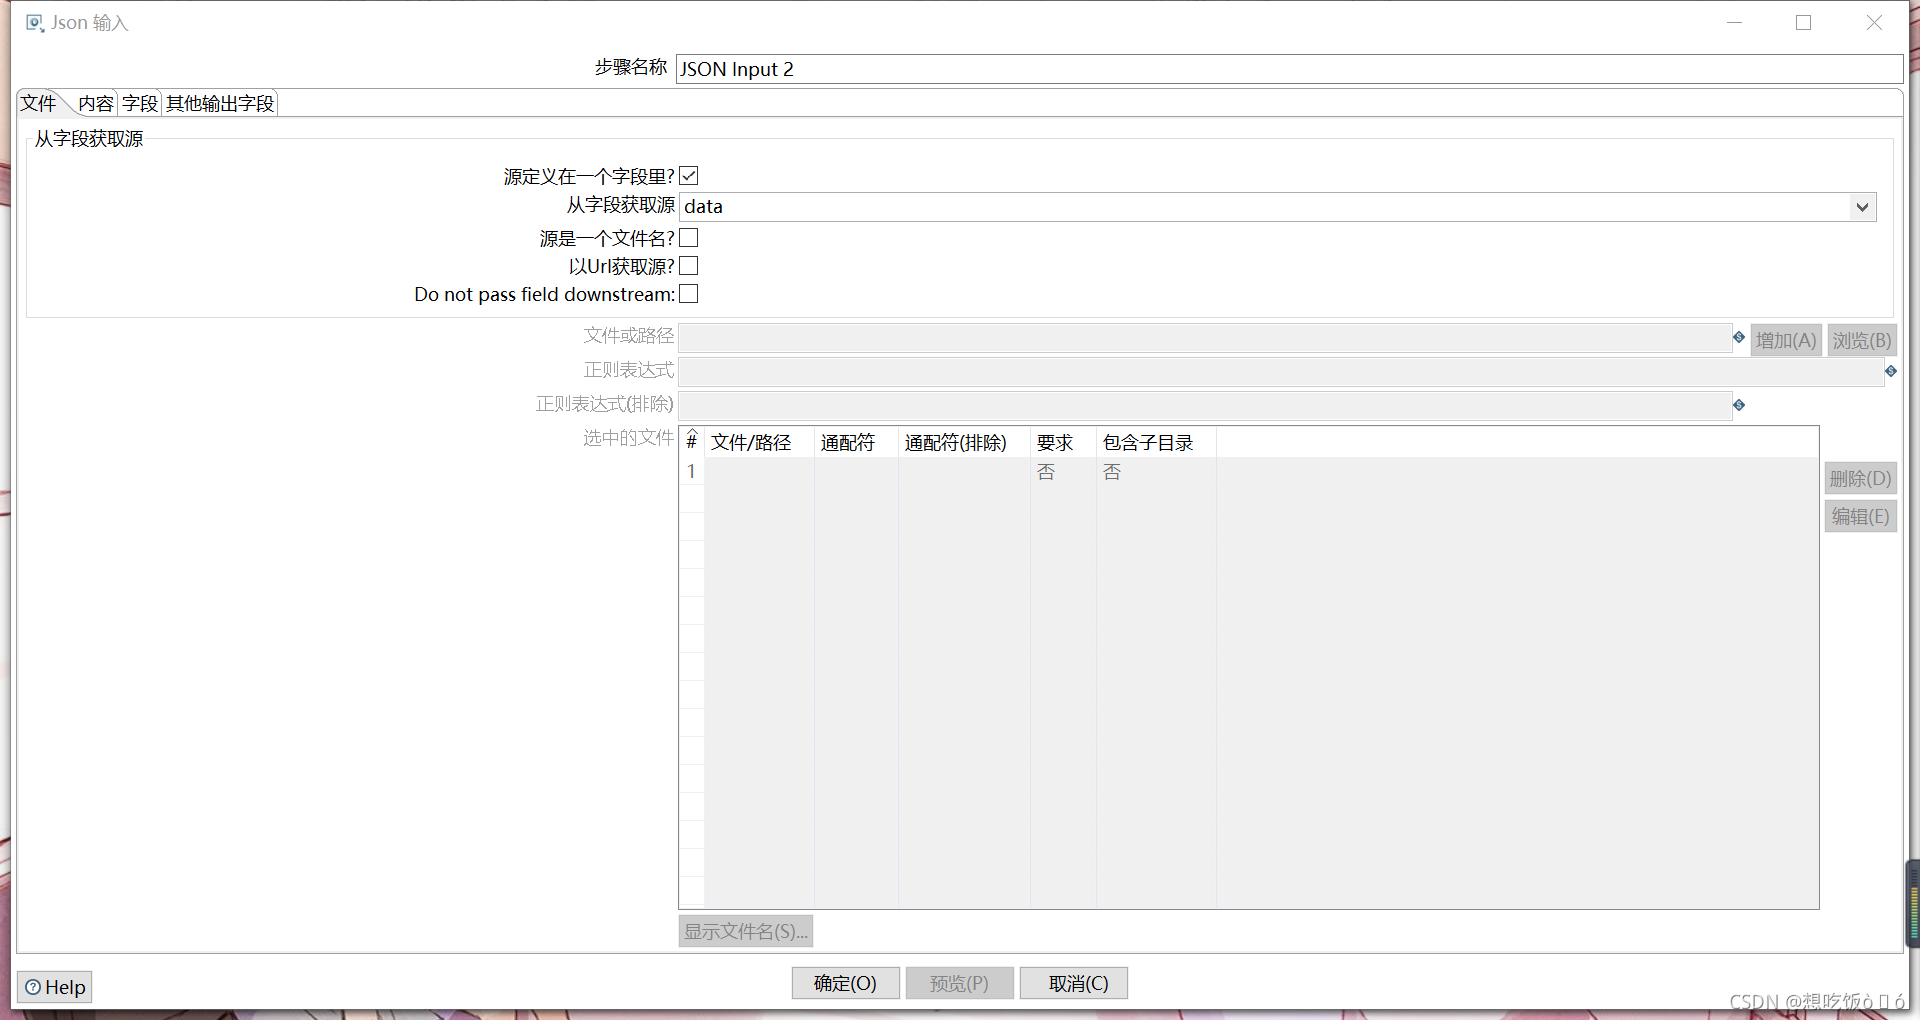This screenshot has width=1920, height=1020.
Task: Focus the 步骤名称 input containing JSON Input 2
Action: pyautogui.click(x=1289, y=69)
